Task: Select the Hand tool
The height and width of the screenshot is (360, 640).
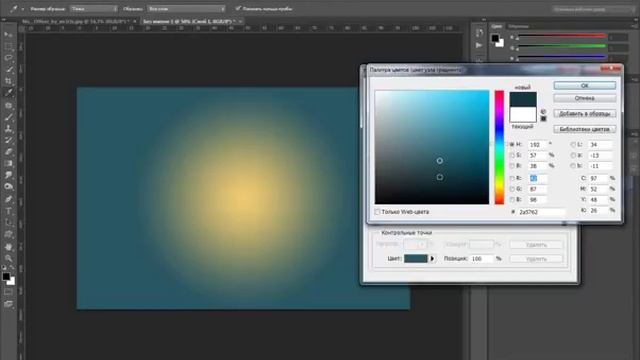Action: [8, 247]
